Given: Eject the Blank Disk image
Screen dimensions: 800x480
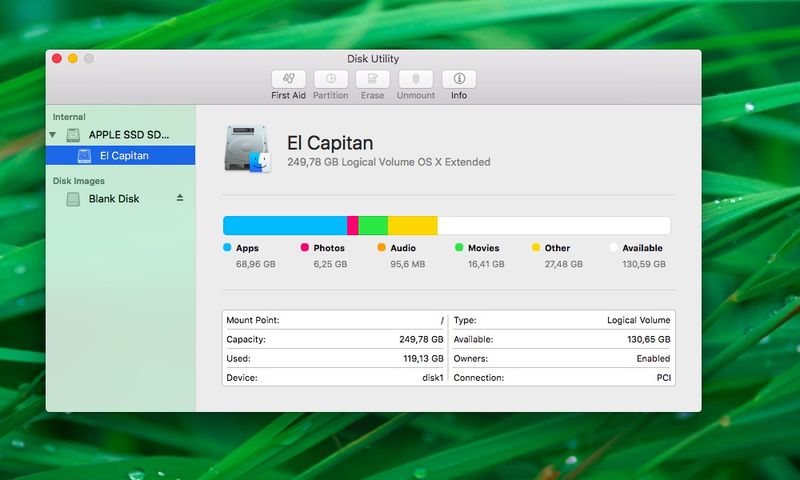Looking at the screenshot, I should click(180, 198).
